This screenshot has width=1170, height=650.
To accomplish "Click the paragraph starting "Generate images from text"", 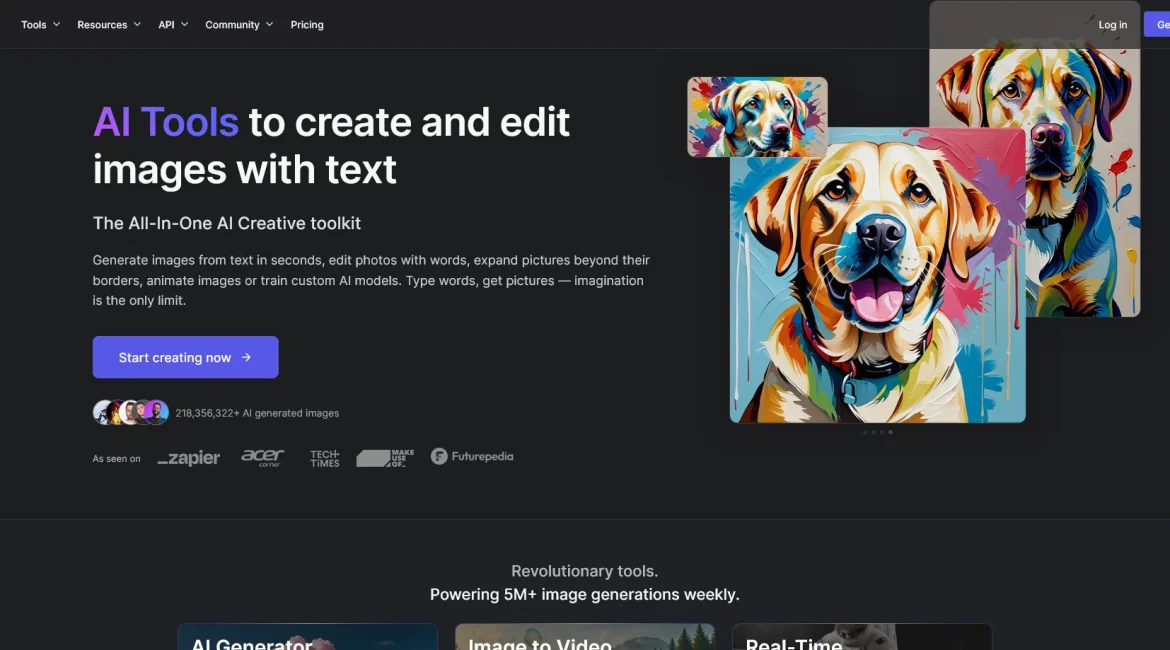I will pos(371,281).
